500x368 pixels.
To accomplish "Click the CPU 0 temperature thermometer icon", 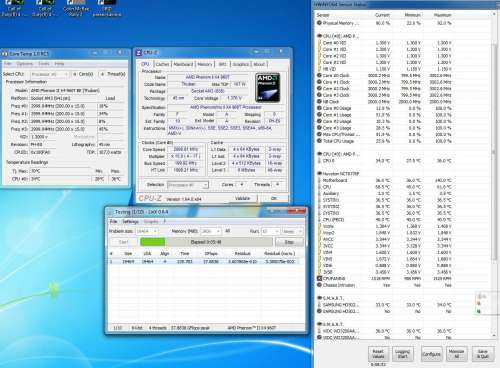I will [x=320, y=161].
